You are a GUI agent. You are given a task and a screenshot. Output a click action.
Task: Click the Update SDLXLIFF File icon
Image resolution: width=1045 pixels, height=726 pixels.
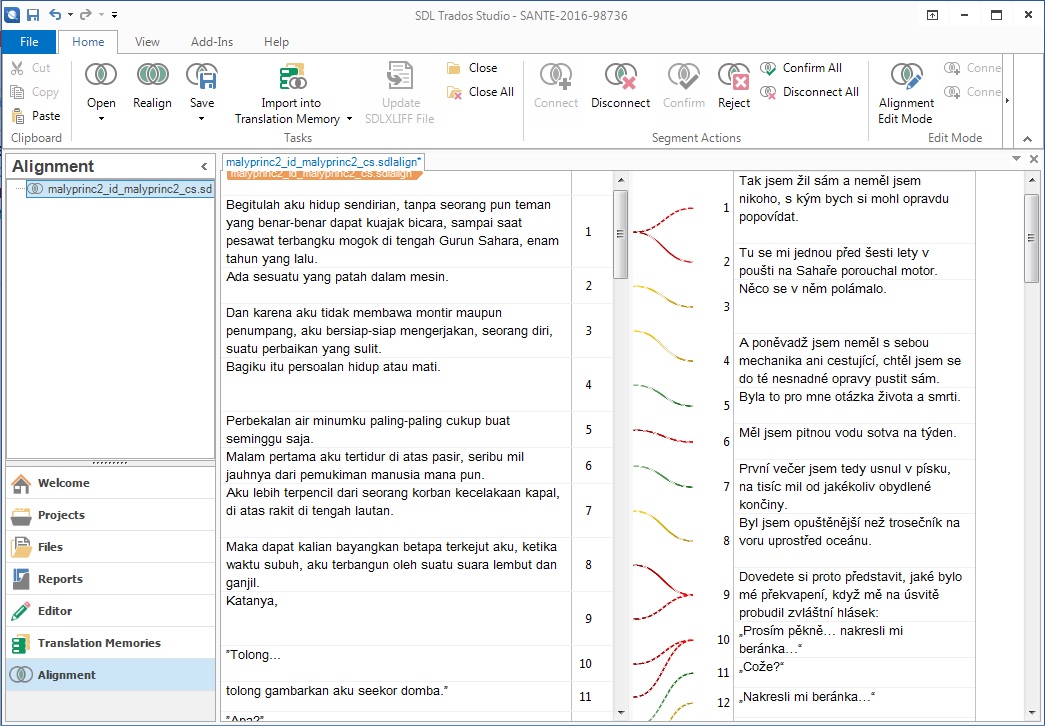400,76
